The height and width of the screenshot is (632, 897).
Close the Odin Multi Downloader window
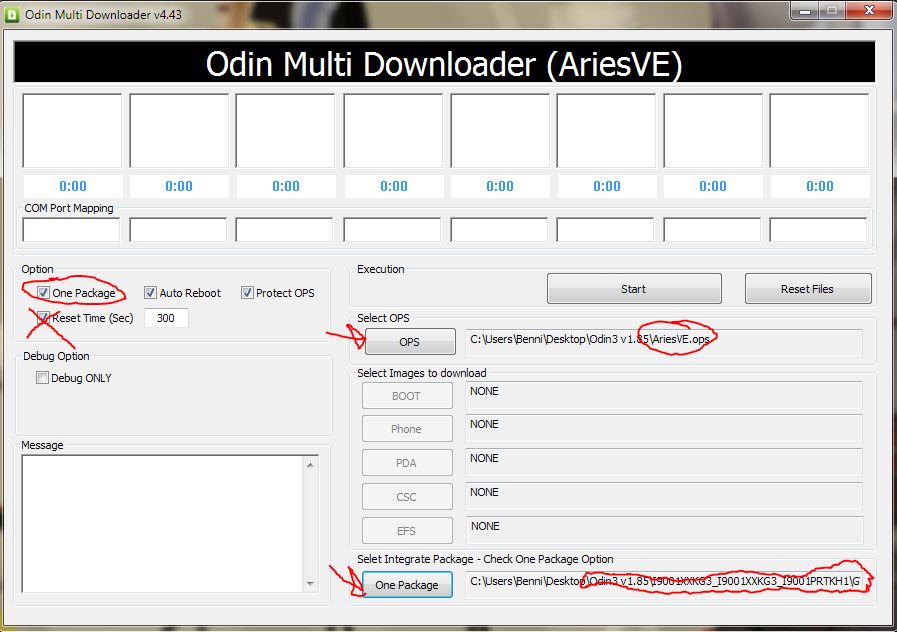[x=869, y=10]
